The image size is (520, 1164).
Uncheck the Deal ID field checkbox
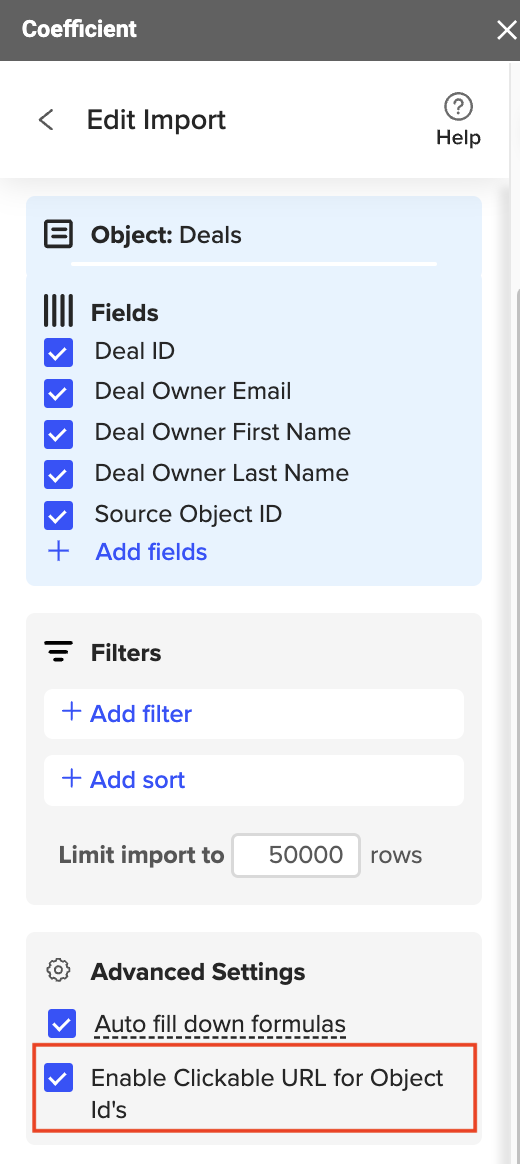tap(59, 353)
